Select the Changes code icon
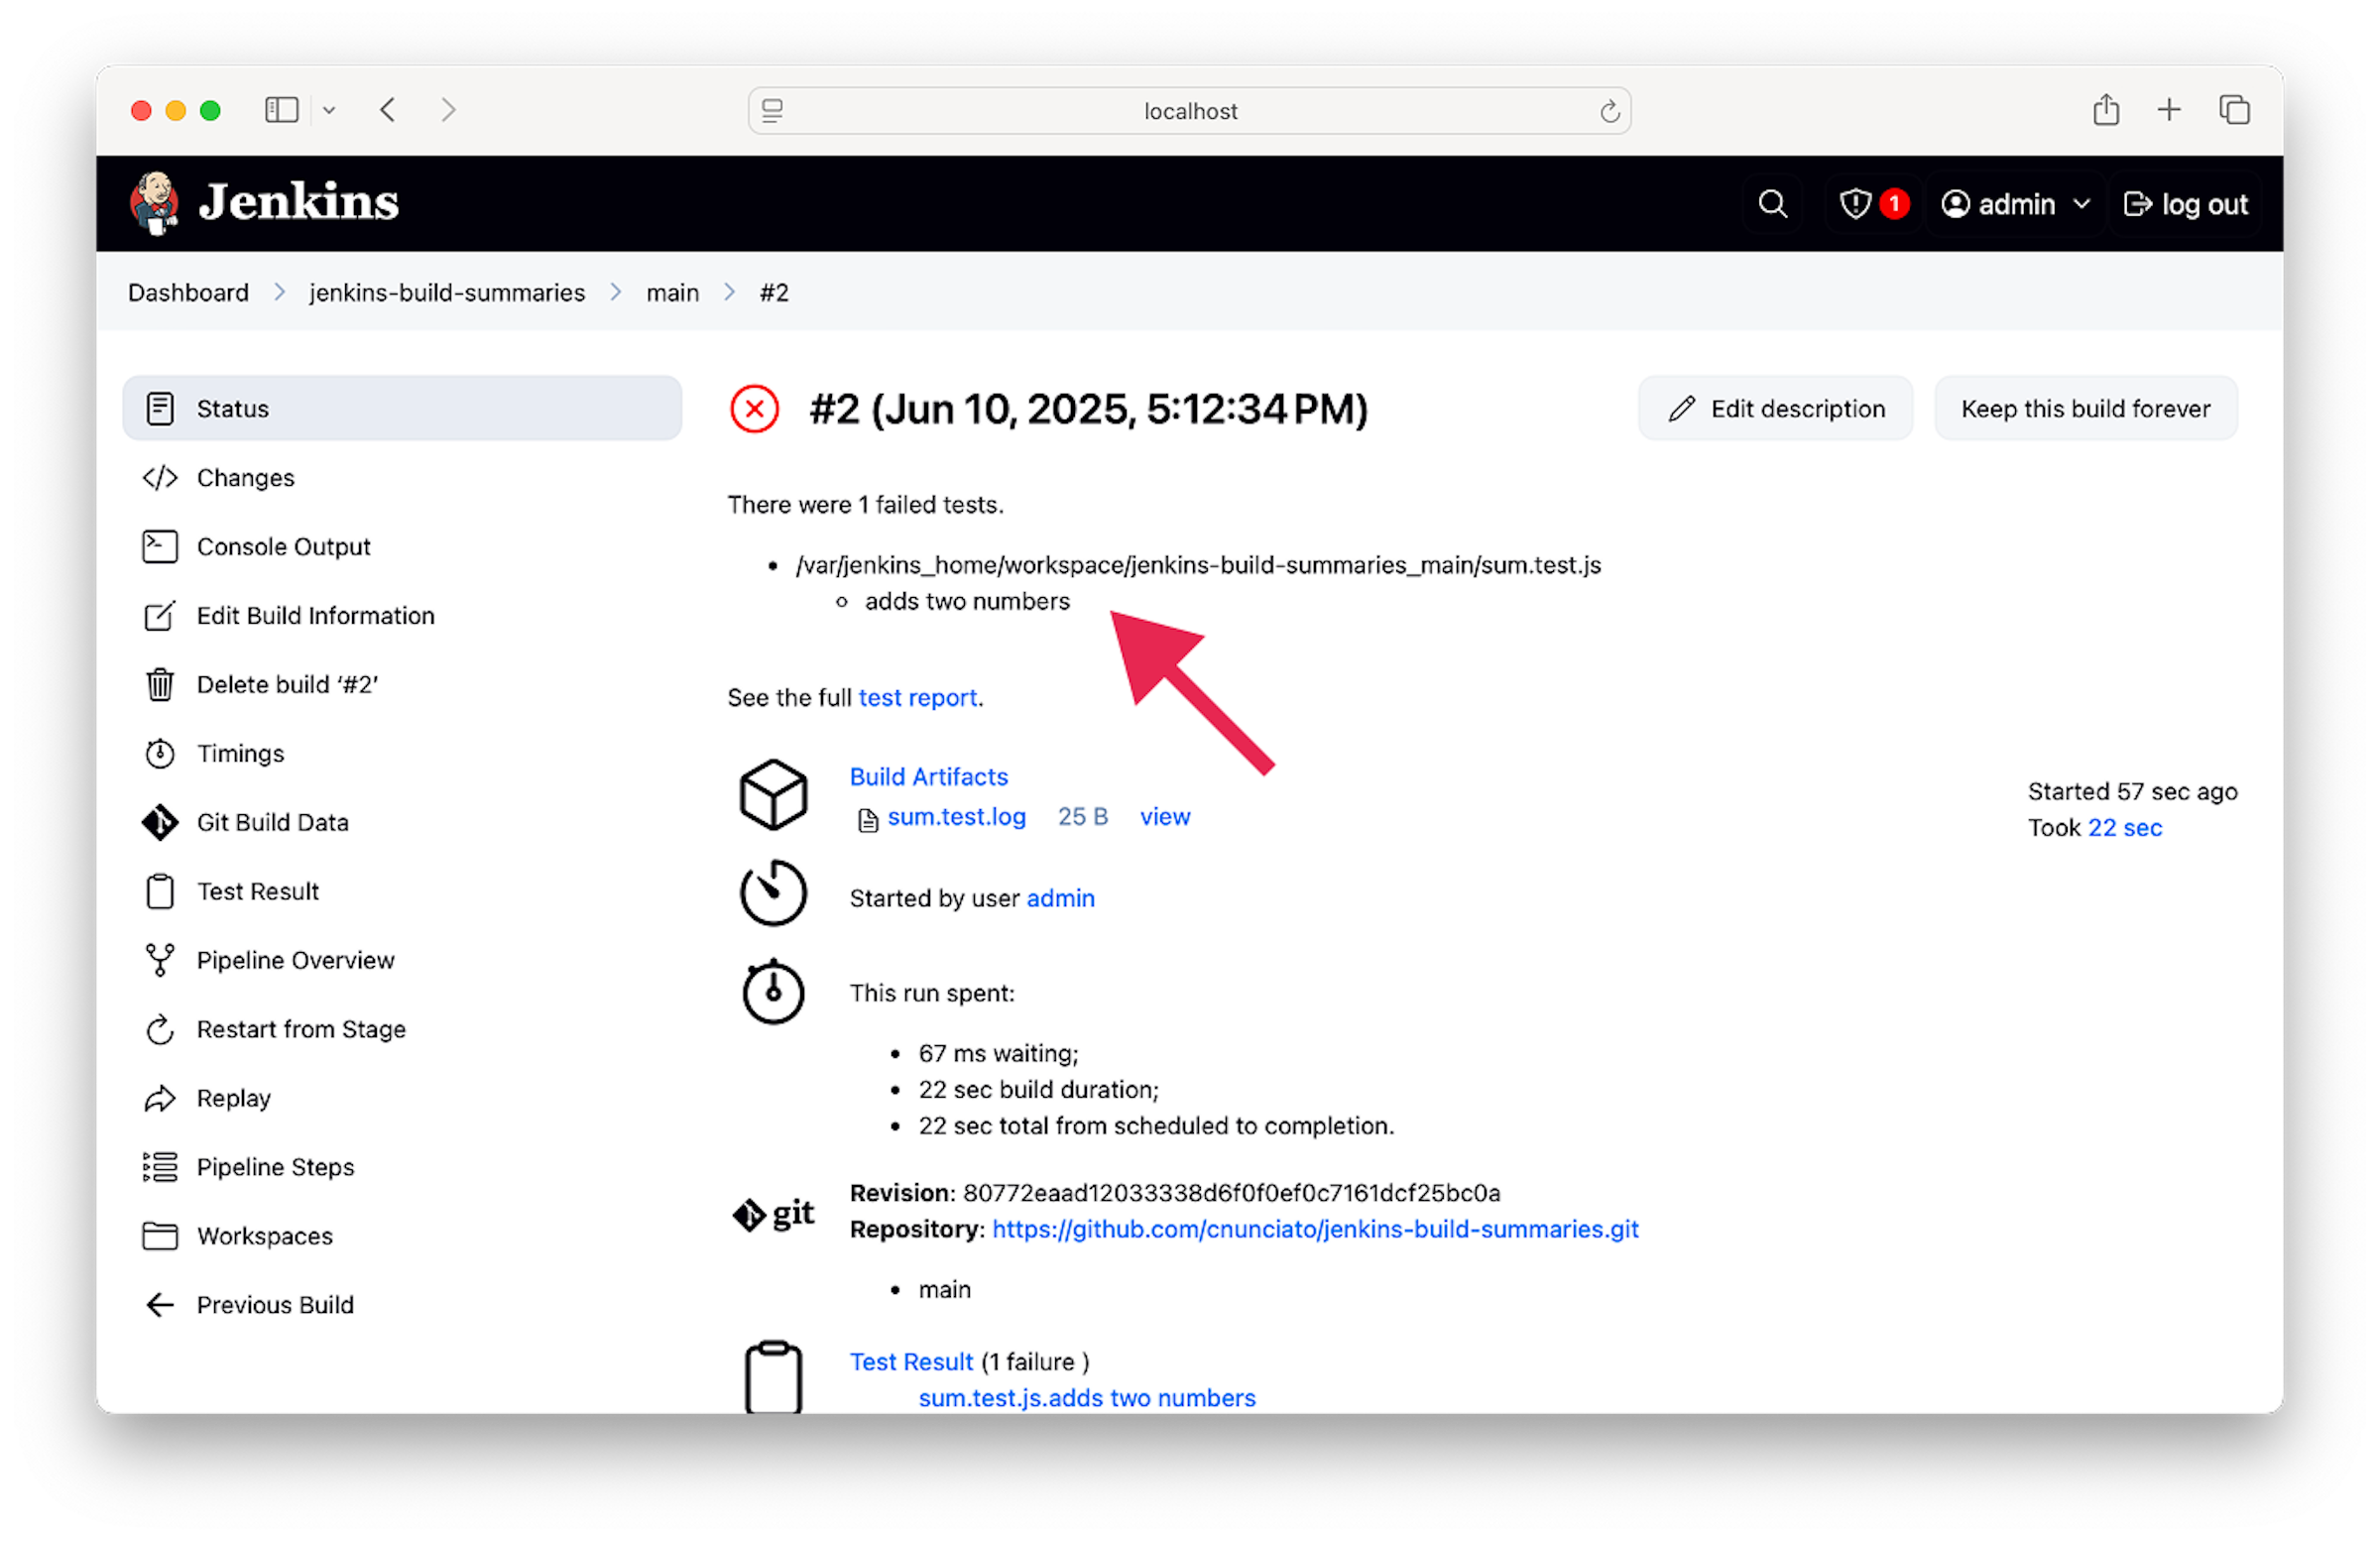This screenshot has height=1541, width=2380. pos(160,477)
